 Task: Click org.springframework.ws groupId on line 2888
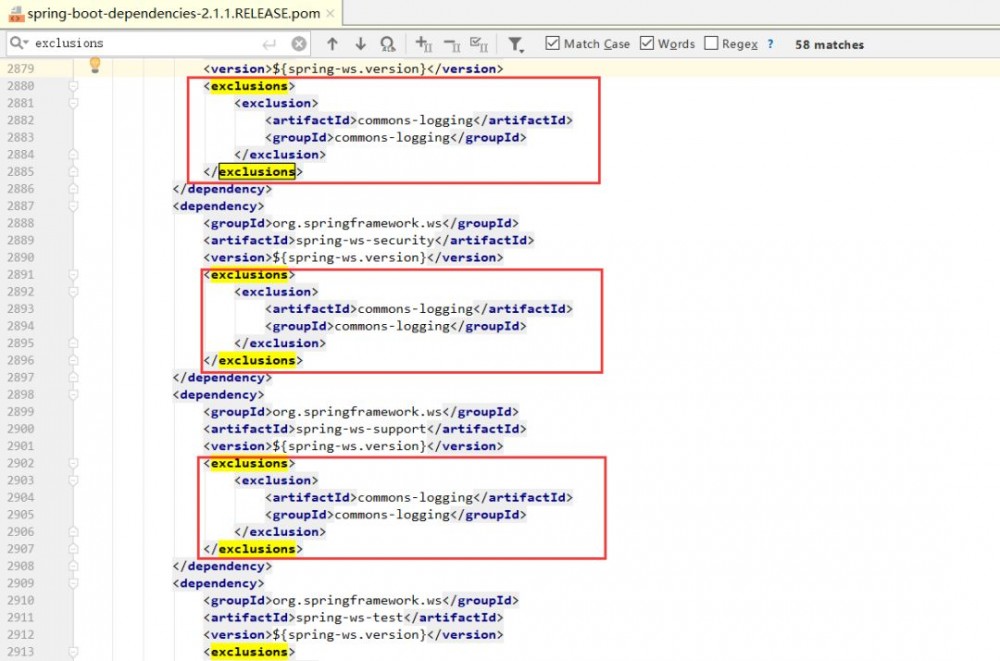coord(357,223)
